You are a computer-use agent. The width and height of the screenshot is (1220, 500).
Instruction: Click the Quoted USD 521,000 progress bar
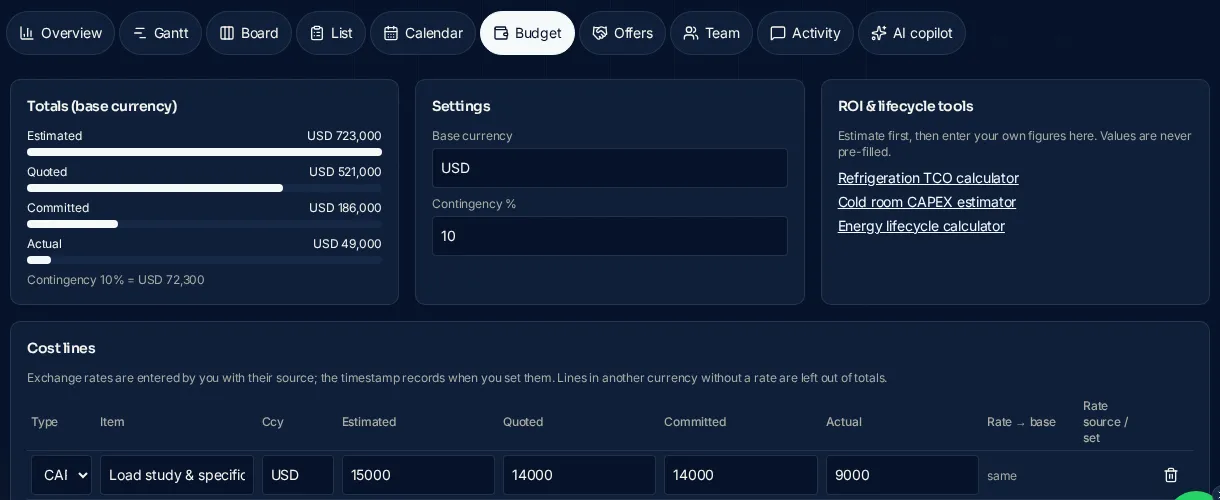[x=204, y=188]
